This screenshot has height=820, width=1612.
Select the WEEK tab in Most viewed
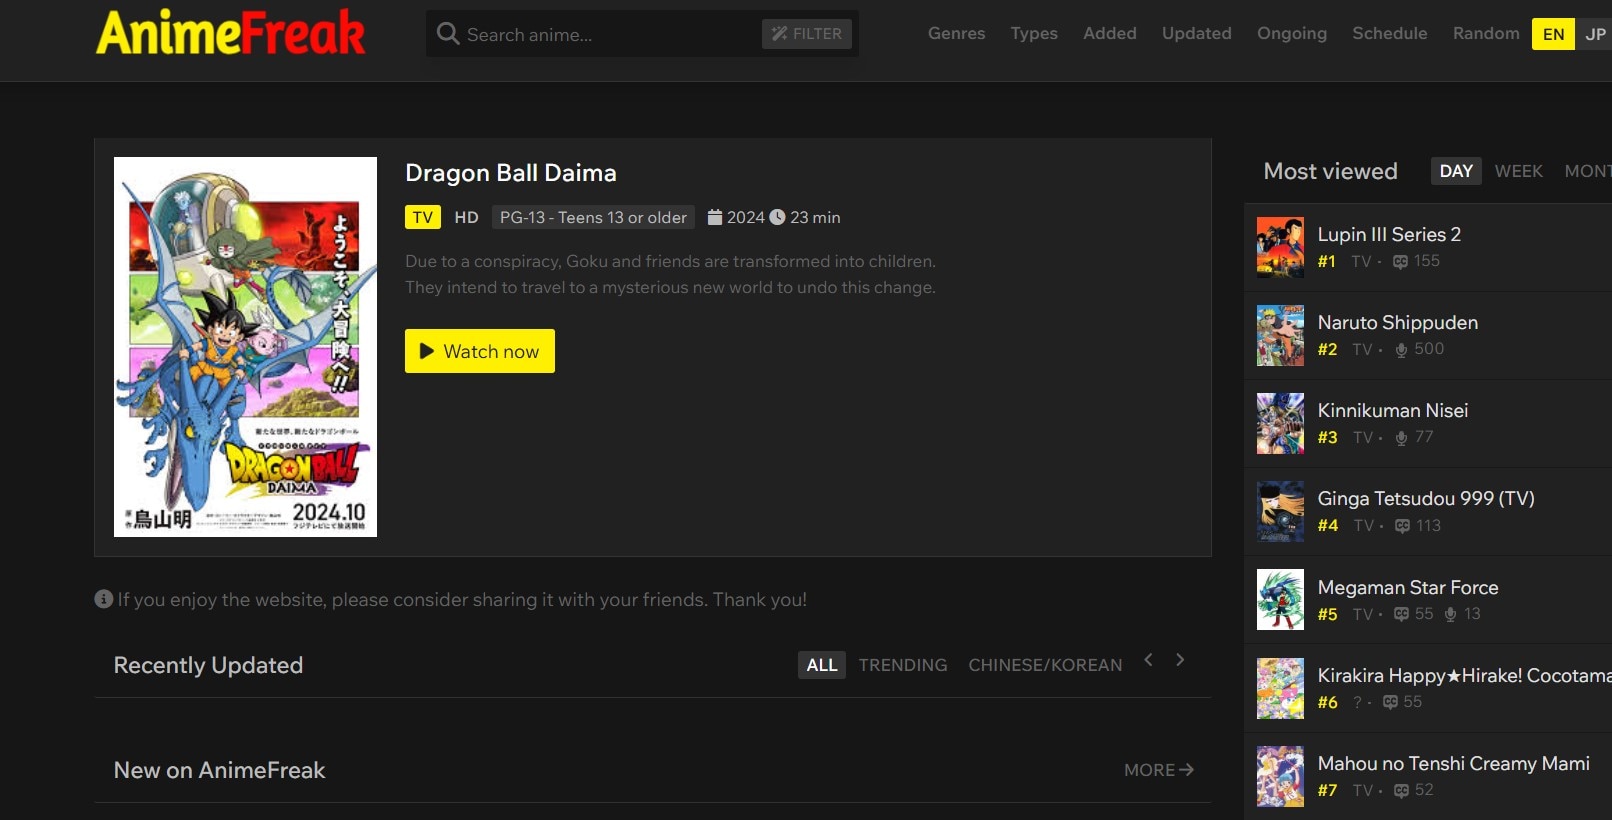(1518, 171)
